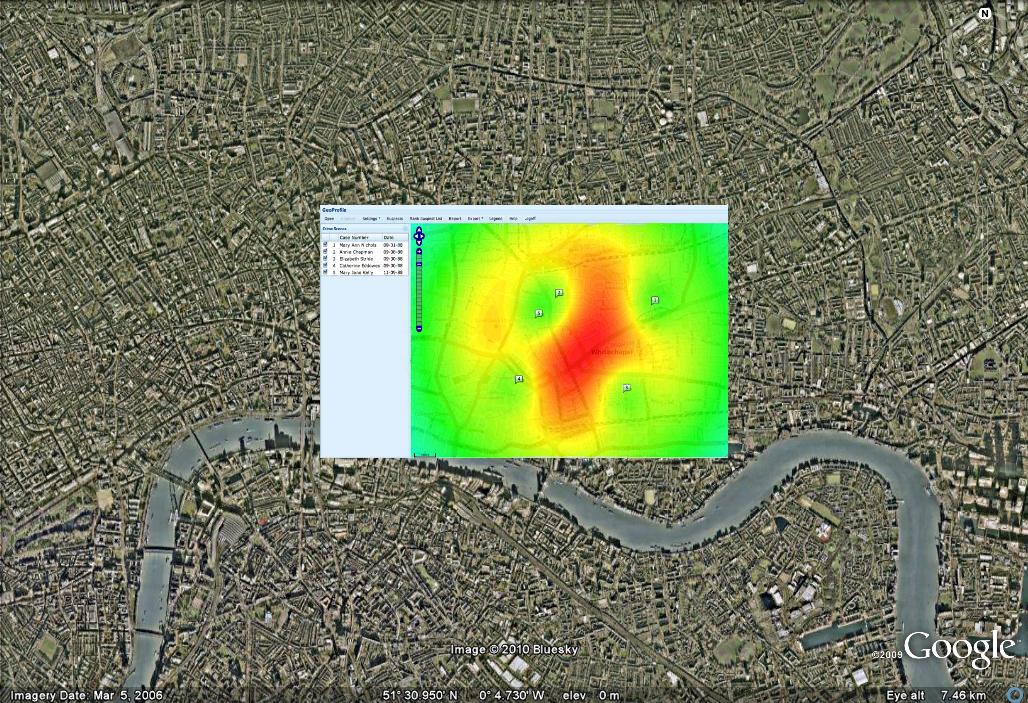Screen dimensions: 1028x703
Task: Uncheck the Mary Ann Nichols crime scene
Action: click(x=325, y=244)
